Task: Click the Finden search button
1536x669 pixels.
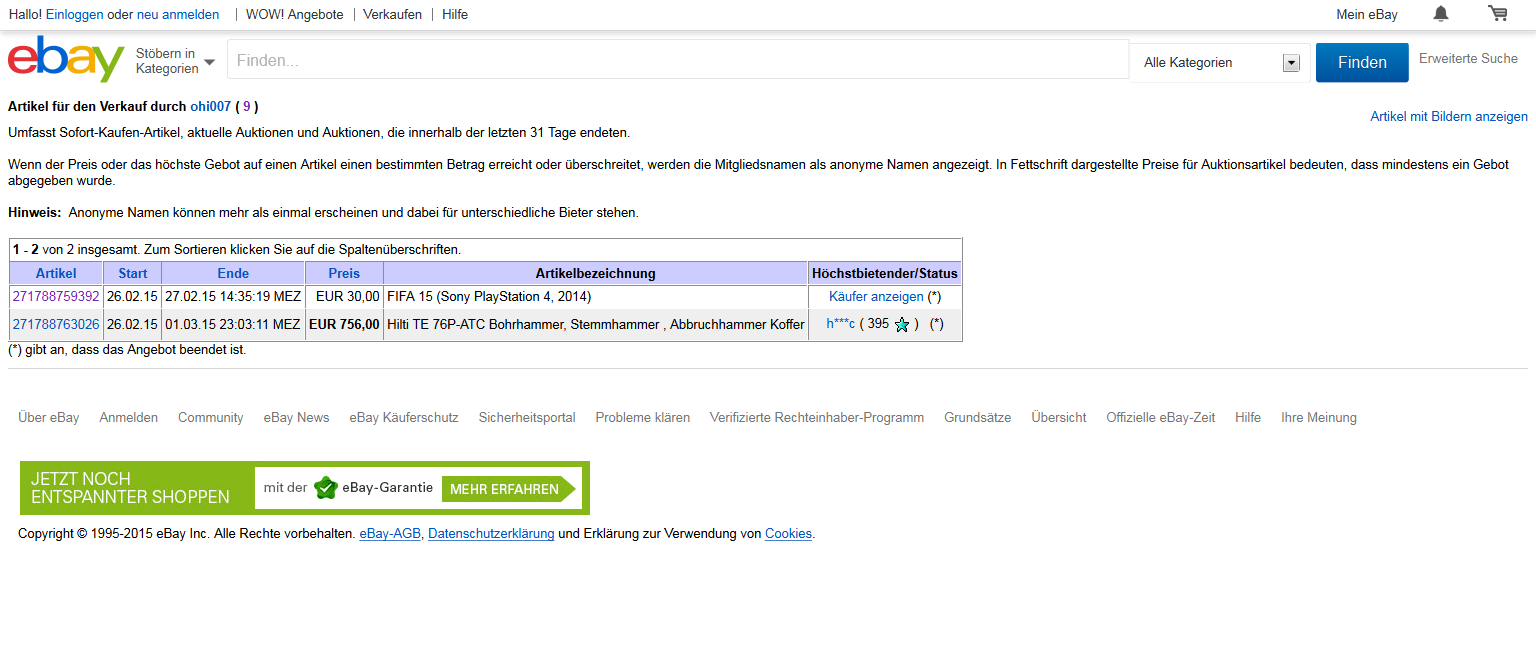Action: coord(1361,62)
